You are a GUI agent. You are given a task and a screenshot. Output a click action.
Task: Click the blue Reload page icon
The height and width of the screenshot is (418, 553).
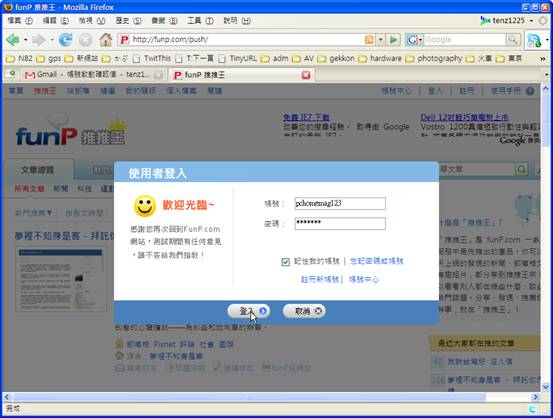point(65,40)
